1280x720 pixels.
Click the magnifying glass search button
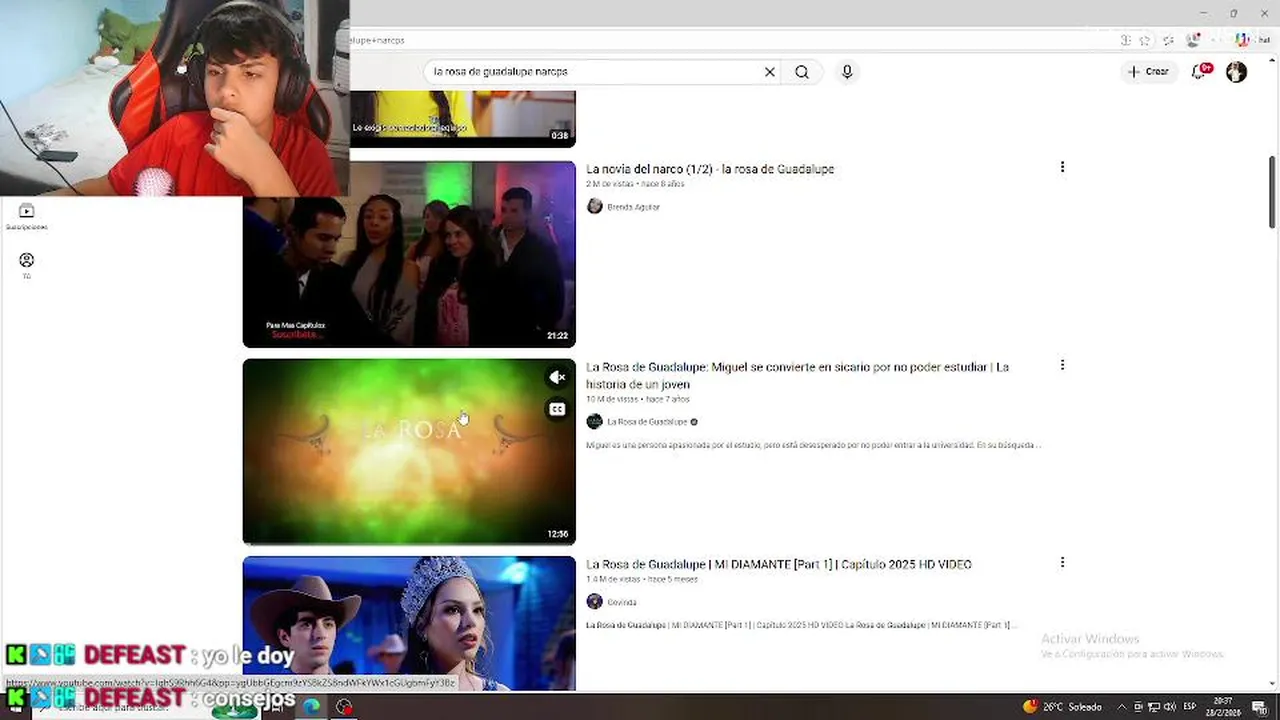coord(802,72)
